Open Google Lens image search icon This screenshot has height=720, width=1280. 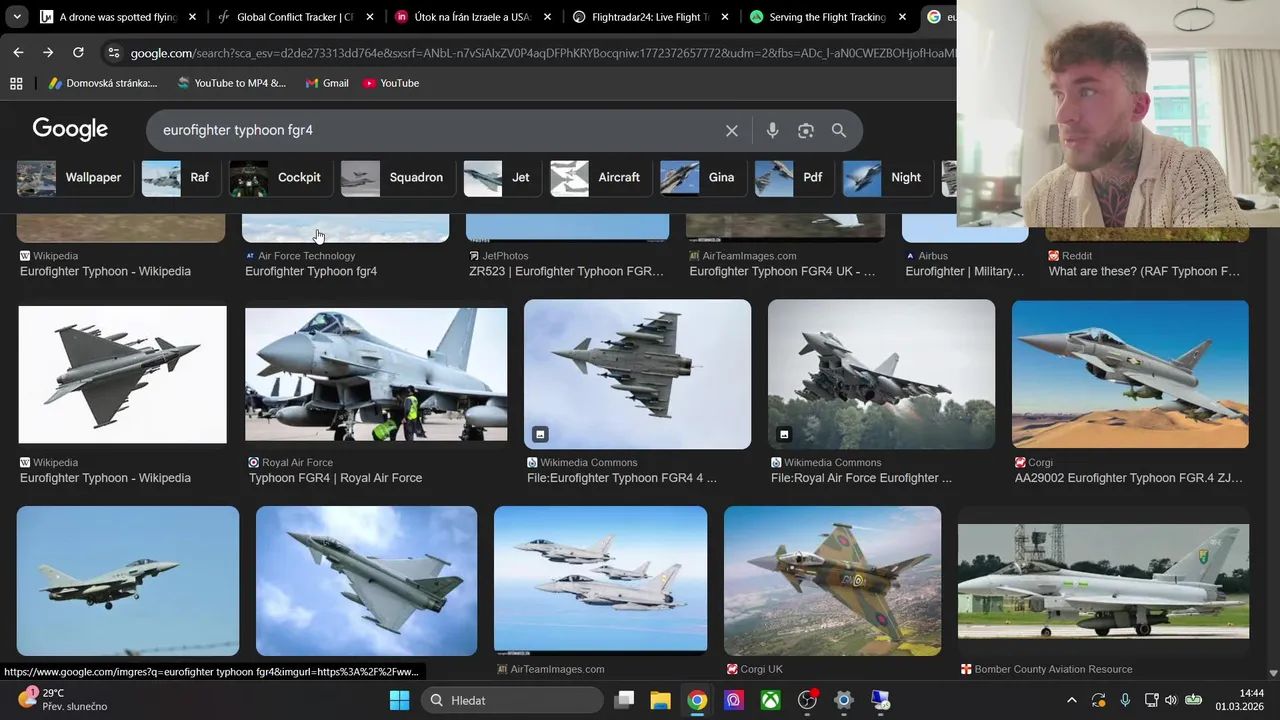pyautogui.click(x=806, y=131)
